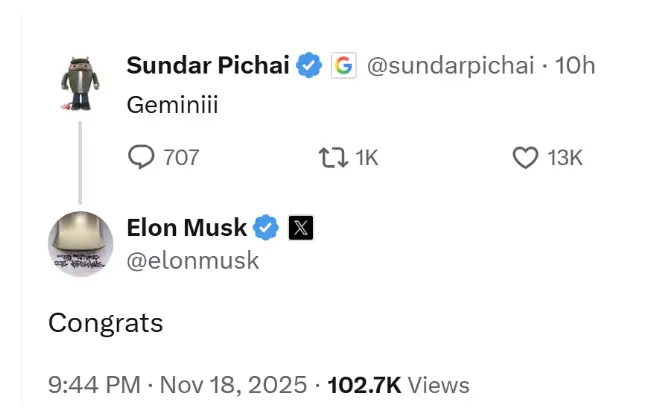The image size is (664, 409).
Task: Click the Google affiliation badge
Action: coord(343,66)
